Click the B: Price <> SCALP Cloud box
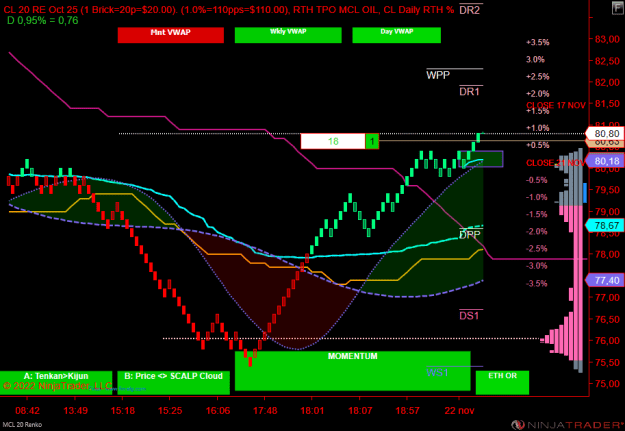Screen dimensions: 625x431 (173, 383)
